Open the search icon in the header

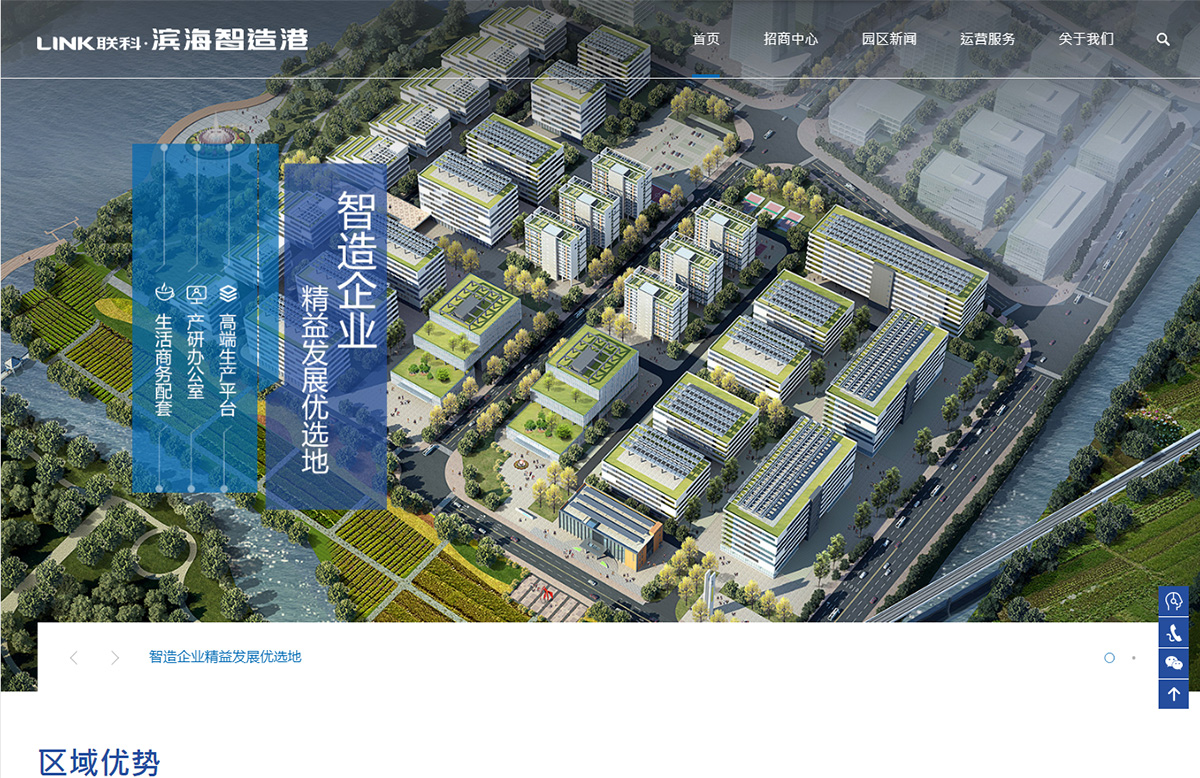point(1163,39)
